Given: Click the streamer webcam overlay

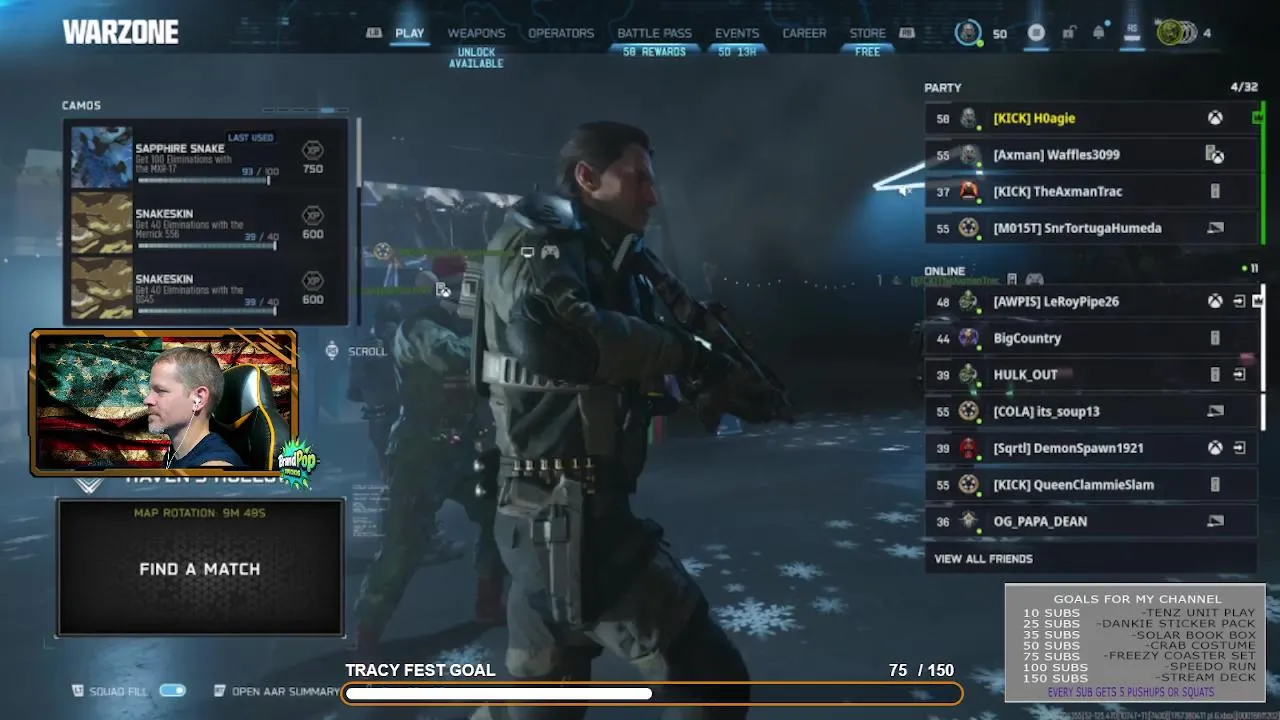Looking at the screenshot, I should (164, 401).
